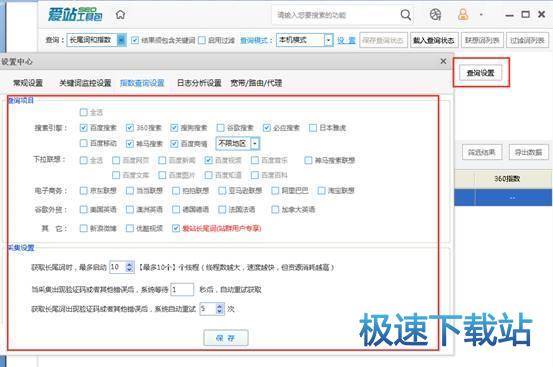Check 全选 above the search engine row
This screenshot has height=367, width=553.
tap(84, 112)
